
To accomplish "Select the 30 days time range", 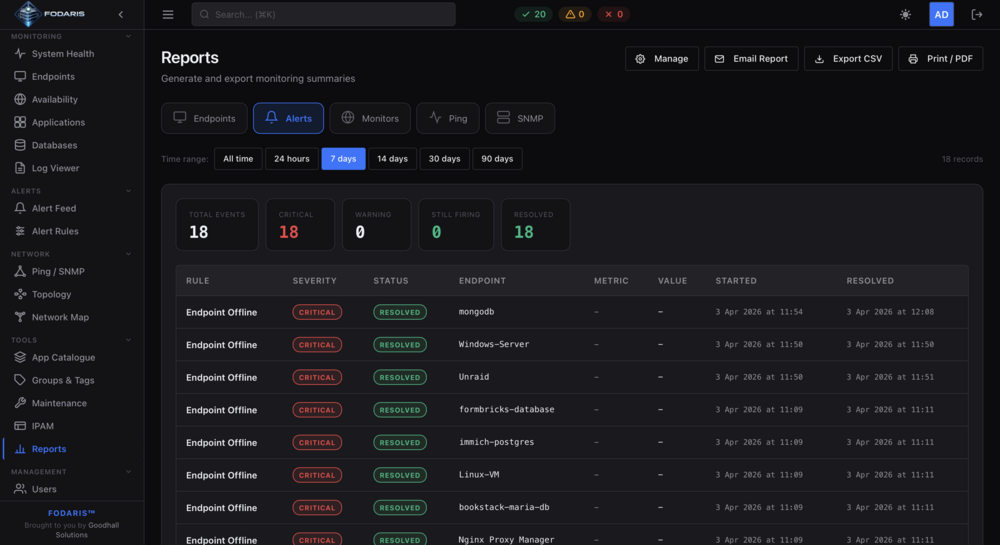I will tap(444, 159).
